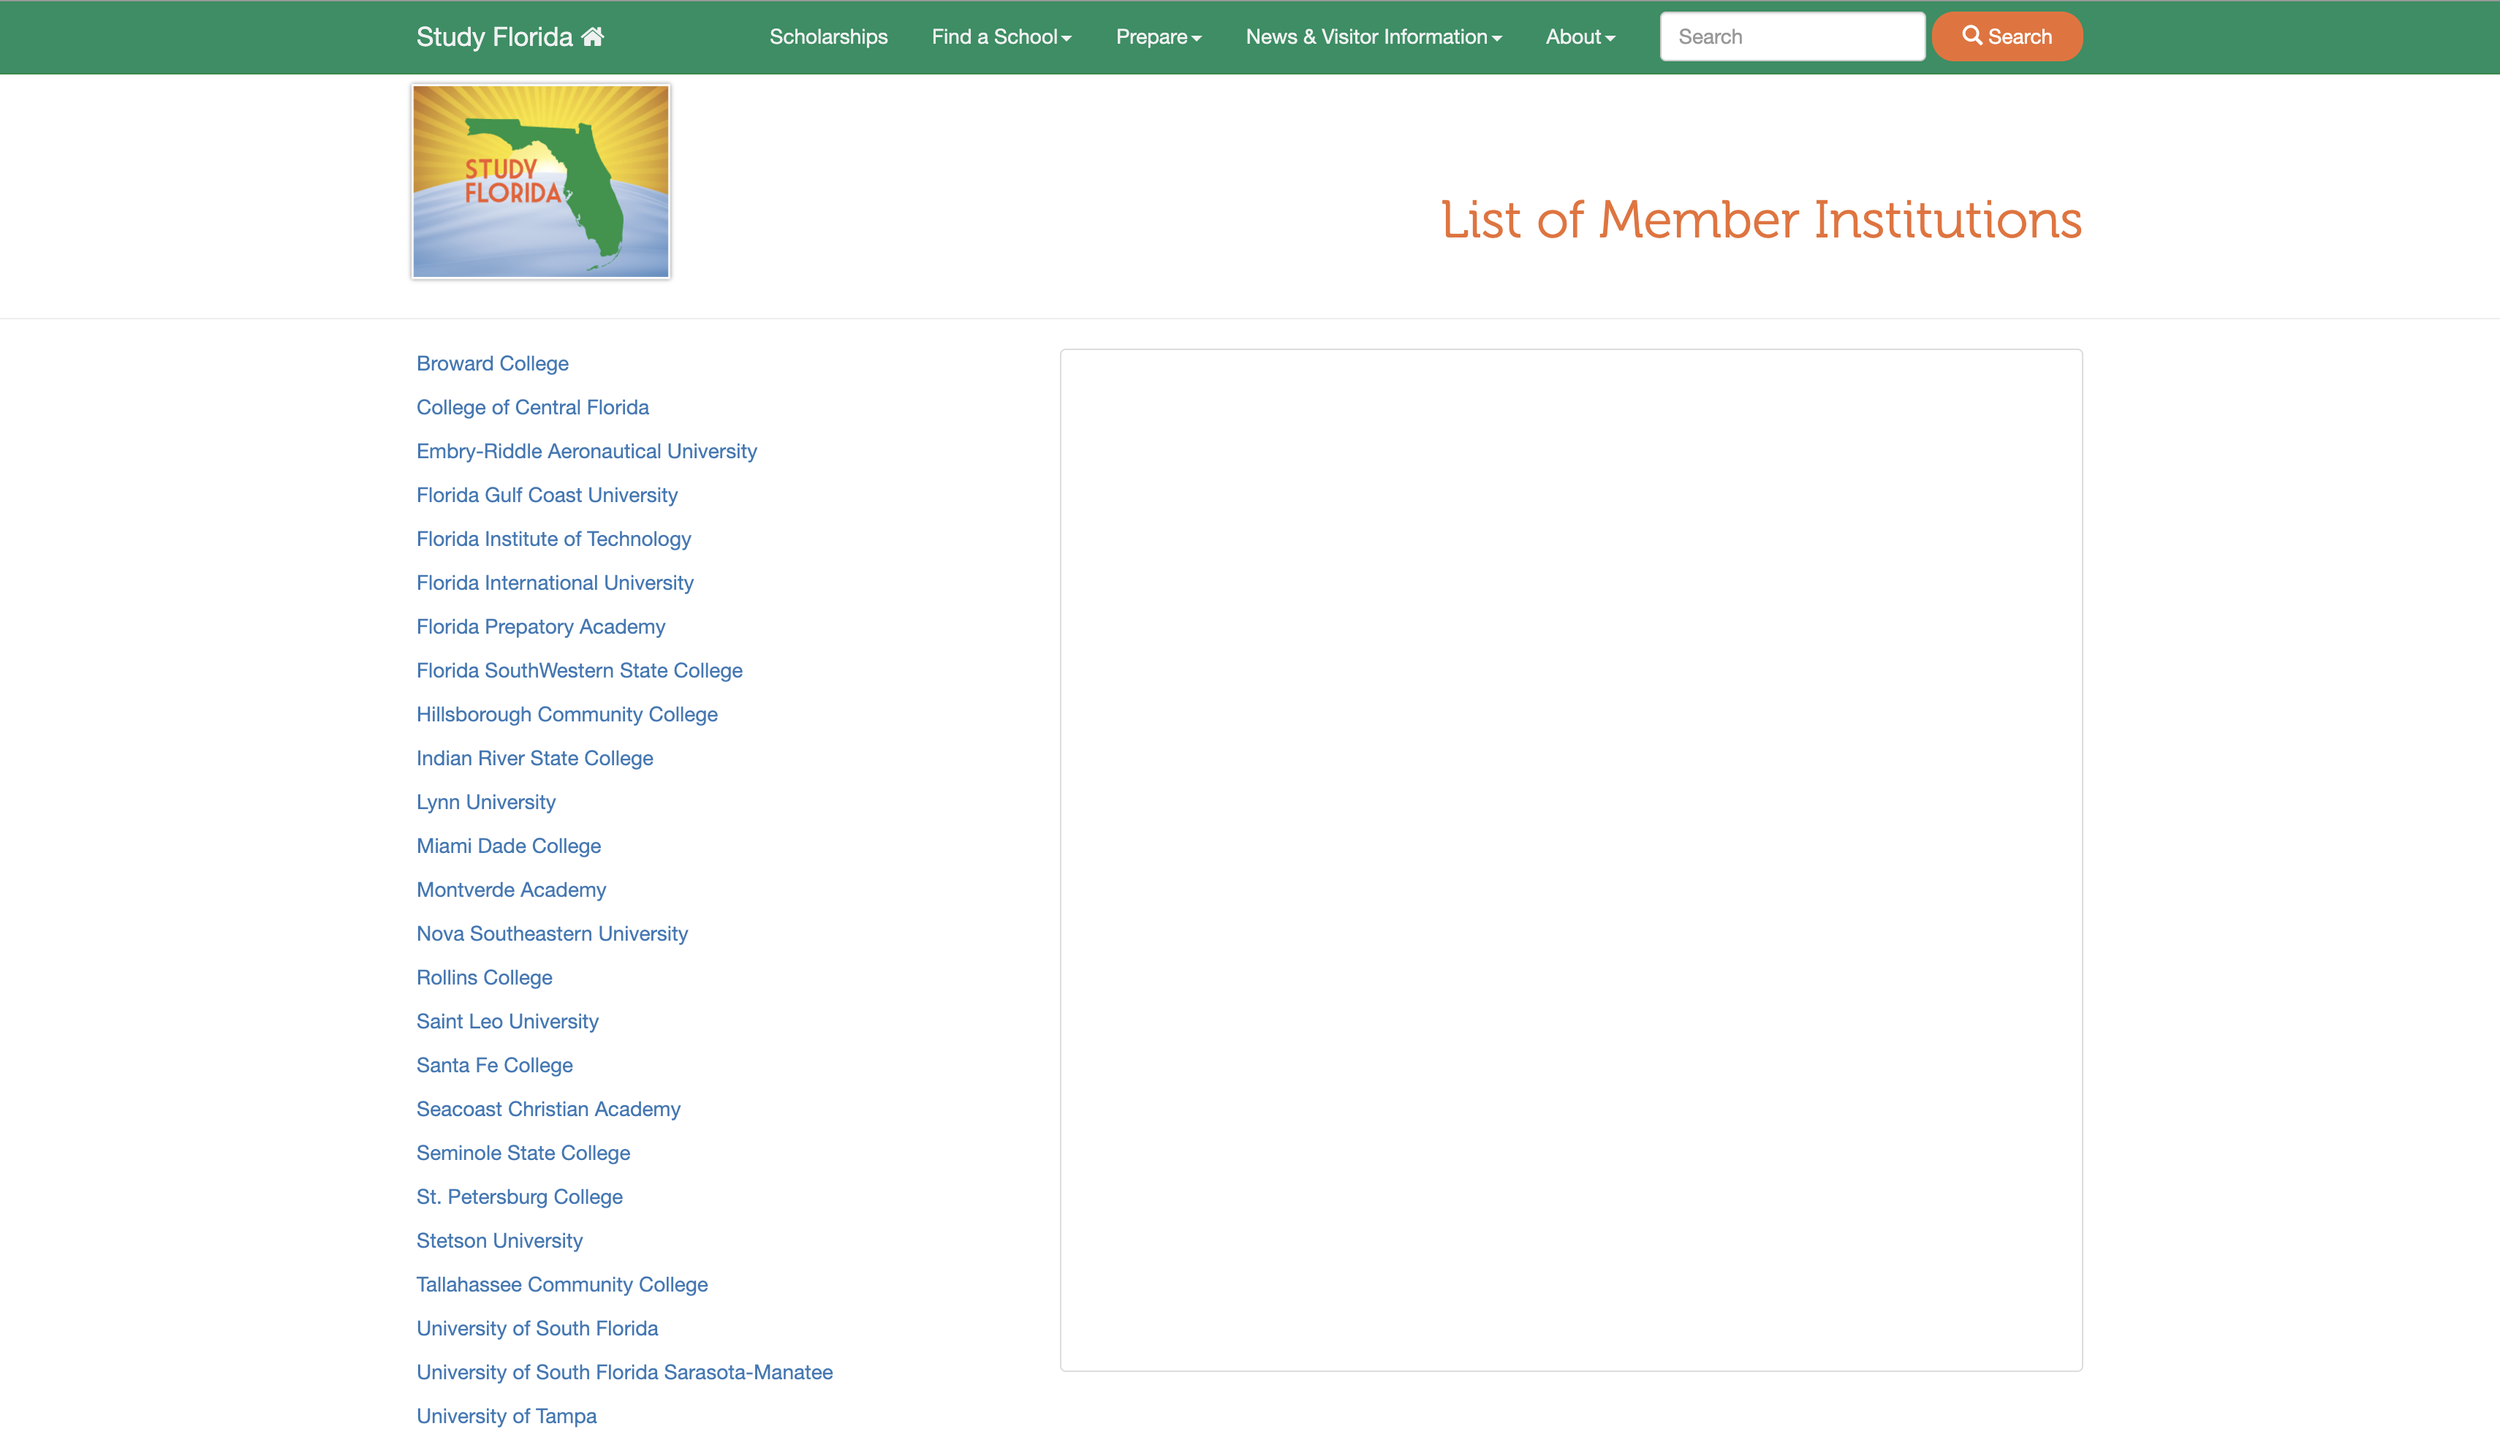The image size is (2500, 1434).
Task: Open Seacoast Christian Academy link
Action: click(x=547, y=1110)
